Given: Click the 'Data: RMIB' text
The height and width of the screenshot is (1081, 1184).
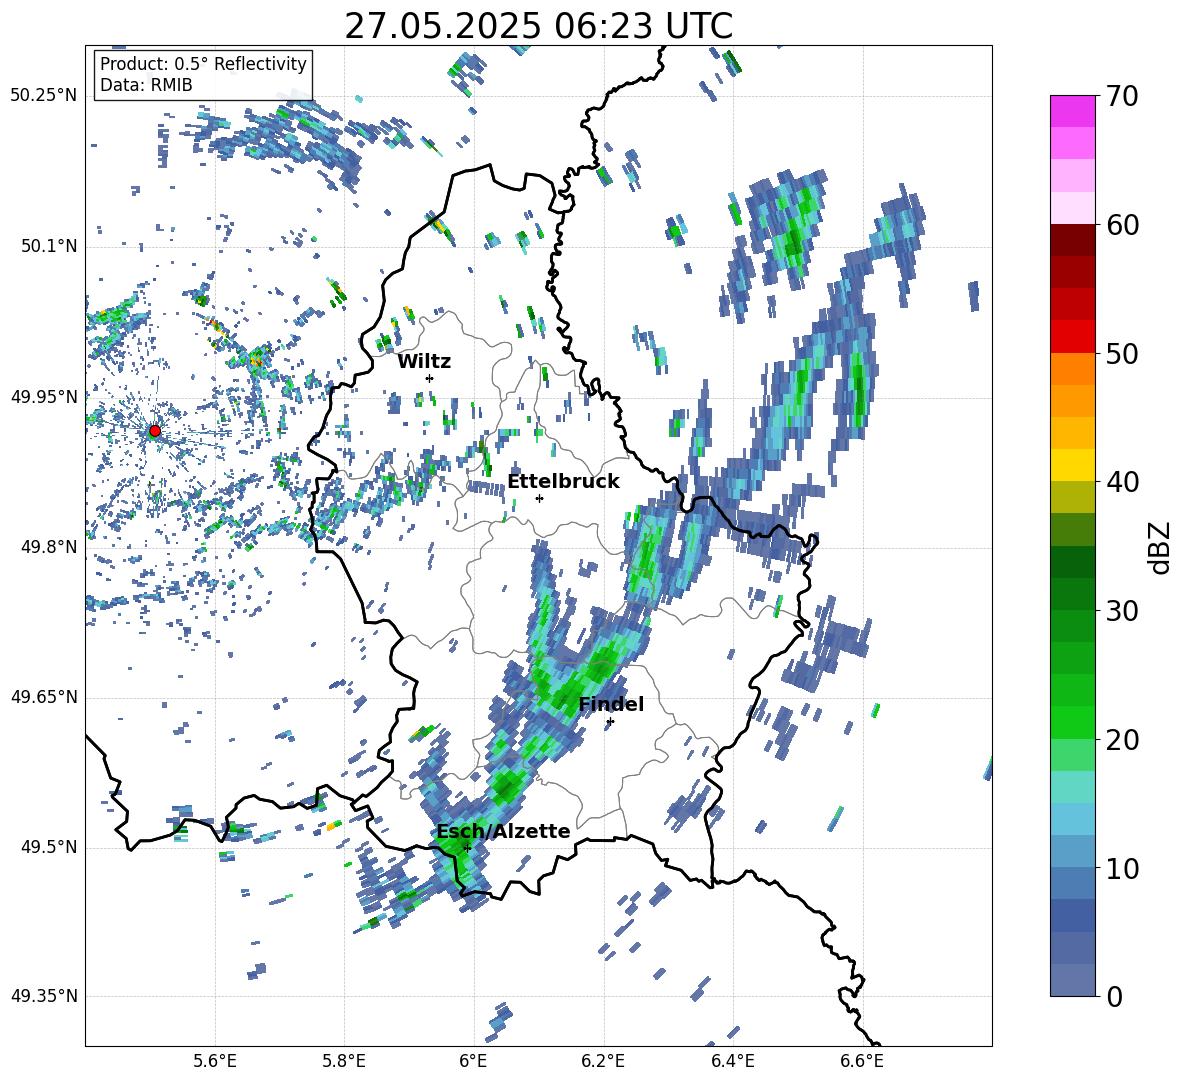Looking at the screenshot, I should pyautogui.click(x=146, y=85).
